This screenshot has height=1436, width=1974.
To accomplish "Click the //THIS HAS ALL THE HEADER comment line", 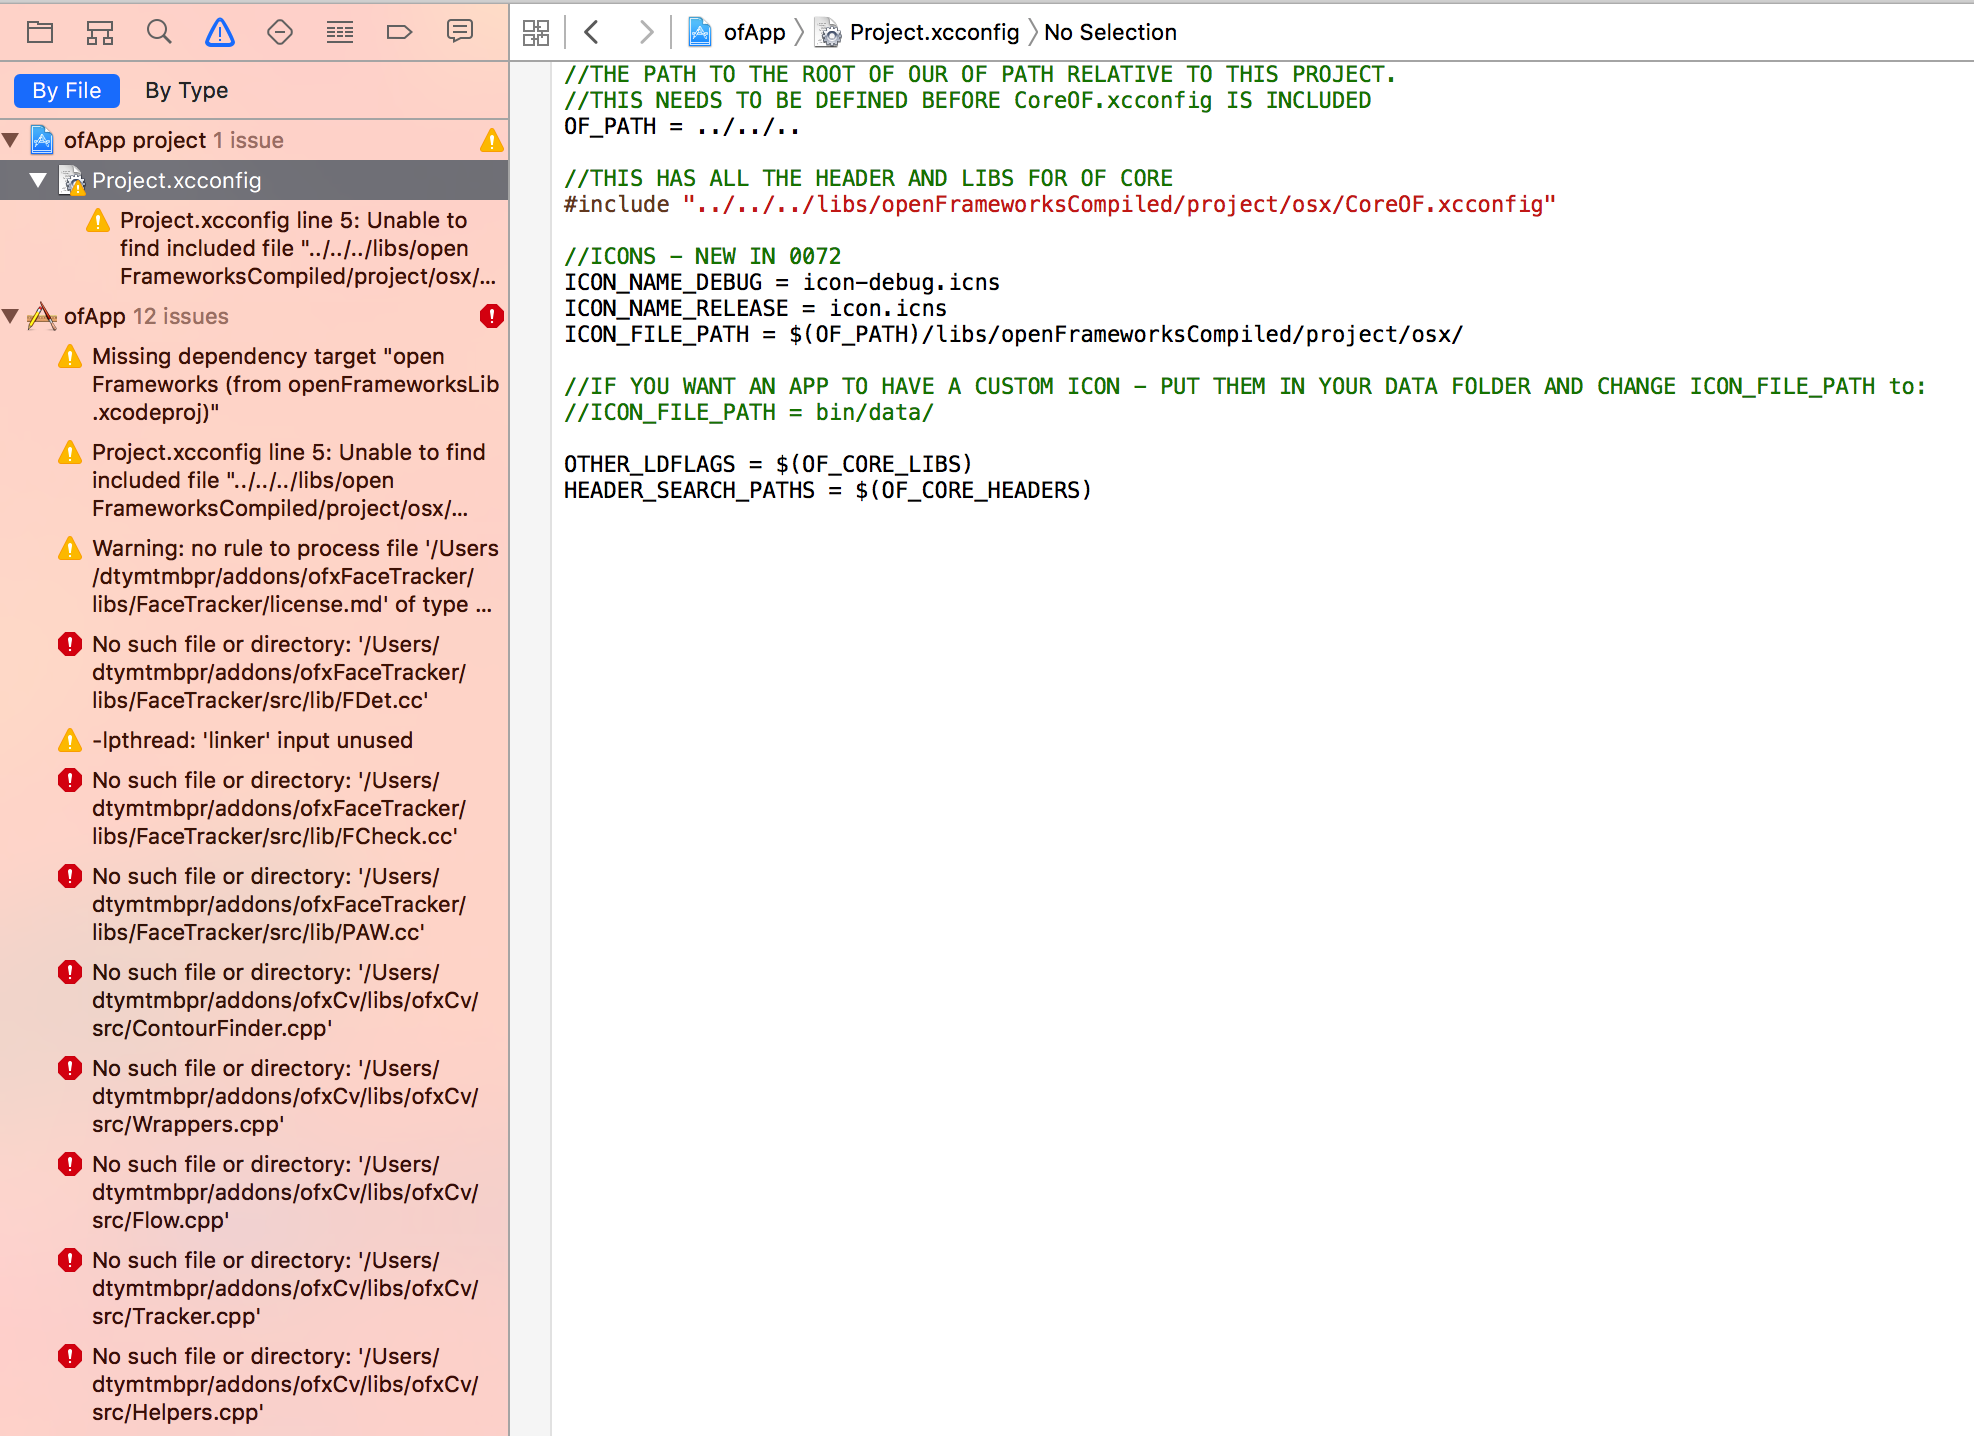I will tap(868, 179).
